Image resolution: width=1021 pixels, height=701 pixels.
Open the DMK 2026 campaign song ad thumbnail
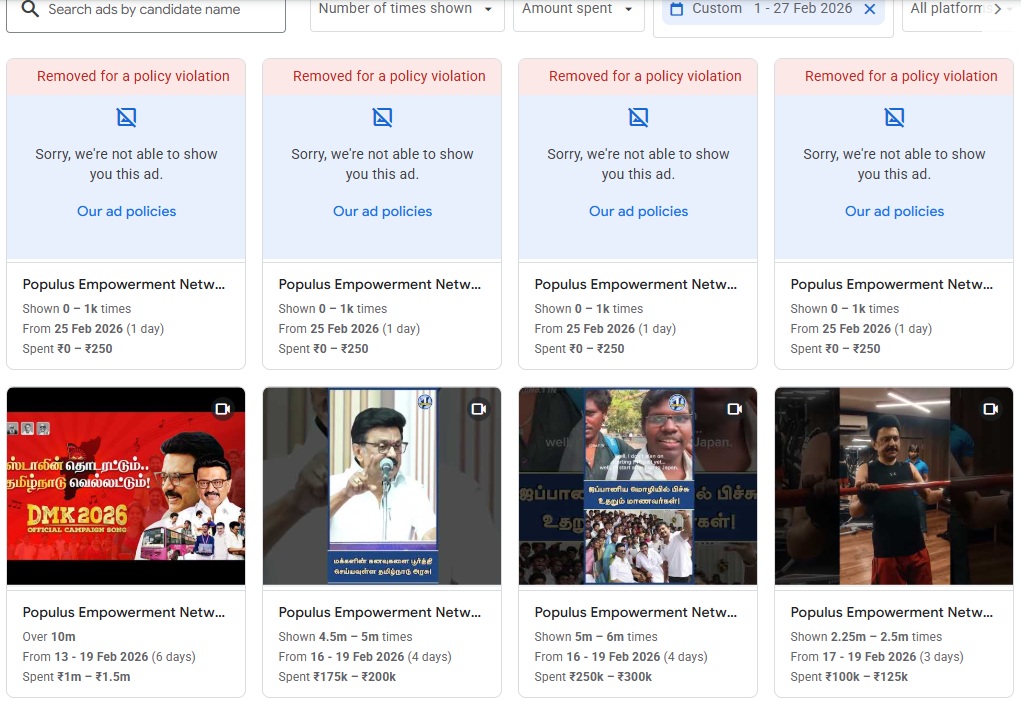[126, 486]
